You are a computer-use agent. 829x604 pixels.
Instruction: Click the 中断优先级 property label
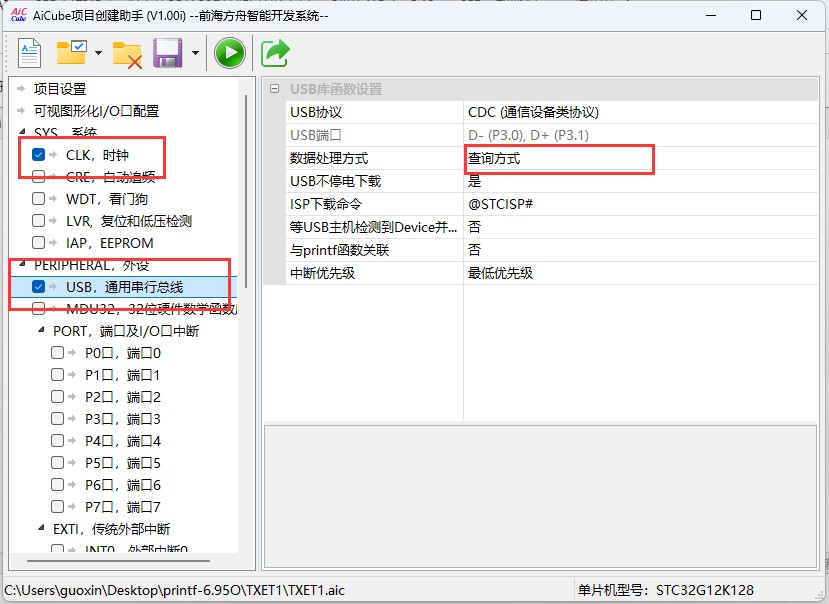(323, 273)
